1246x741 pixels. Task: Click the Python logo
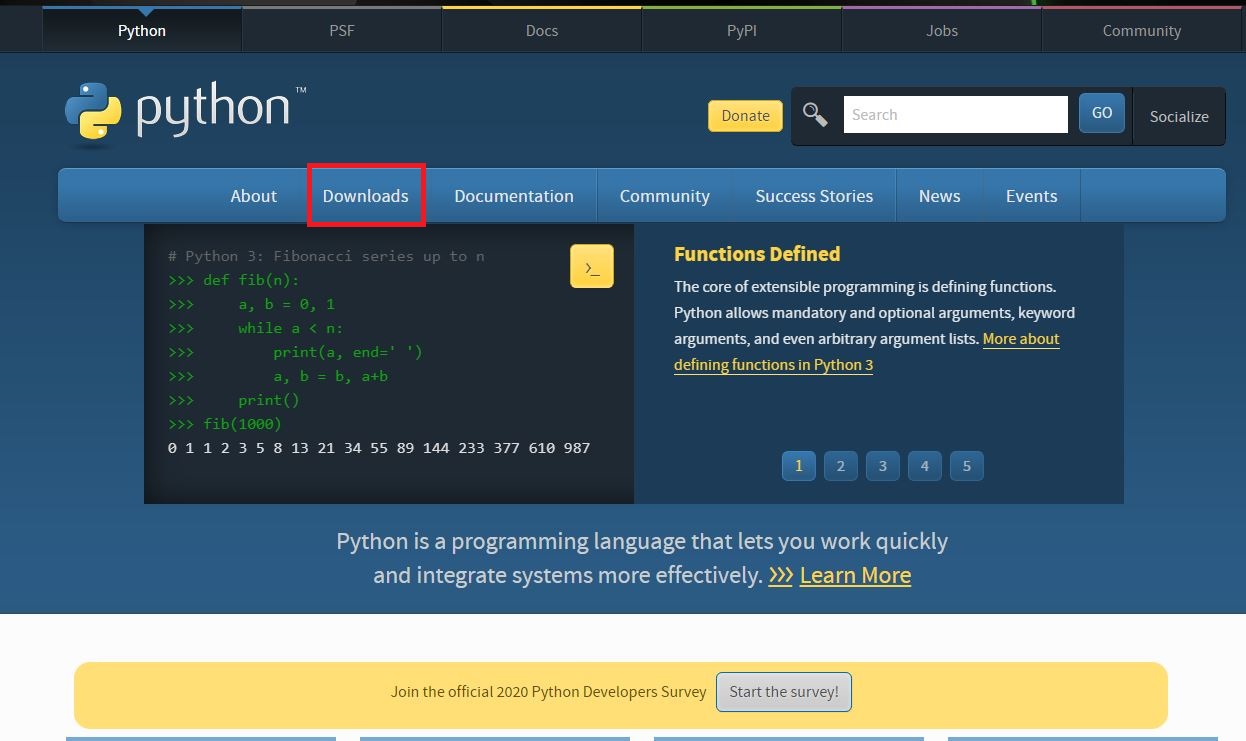(186, 113)
